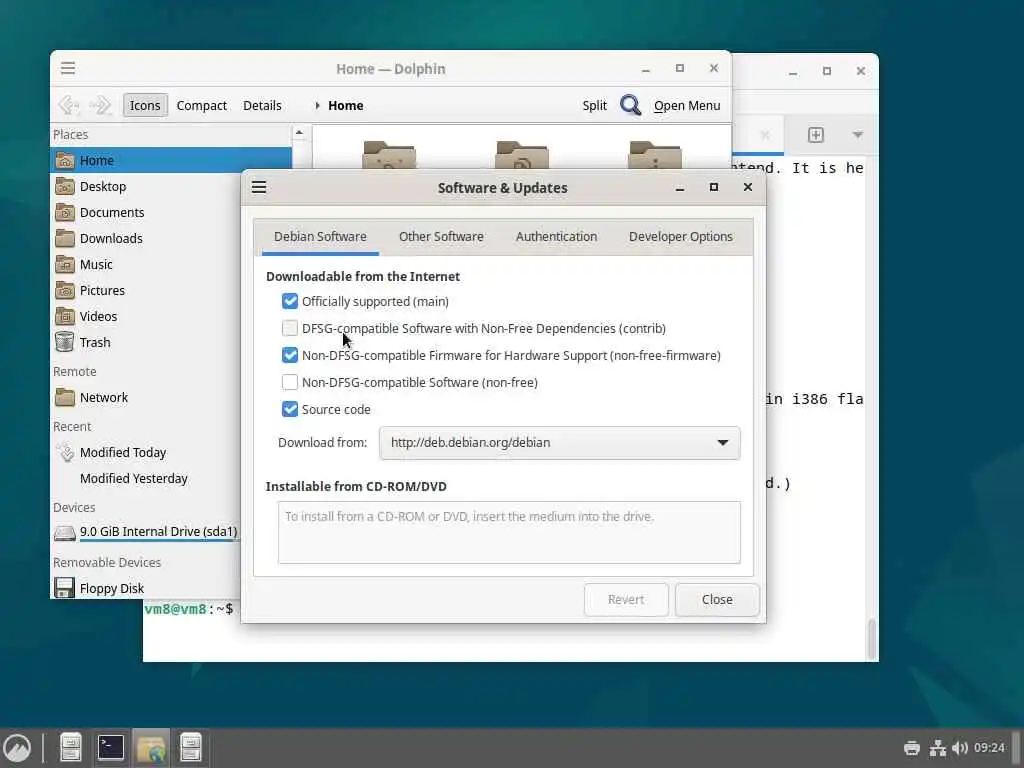Click terminal window vertical scrollbar
1024x768 pixels.
(x=871, y=639)
